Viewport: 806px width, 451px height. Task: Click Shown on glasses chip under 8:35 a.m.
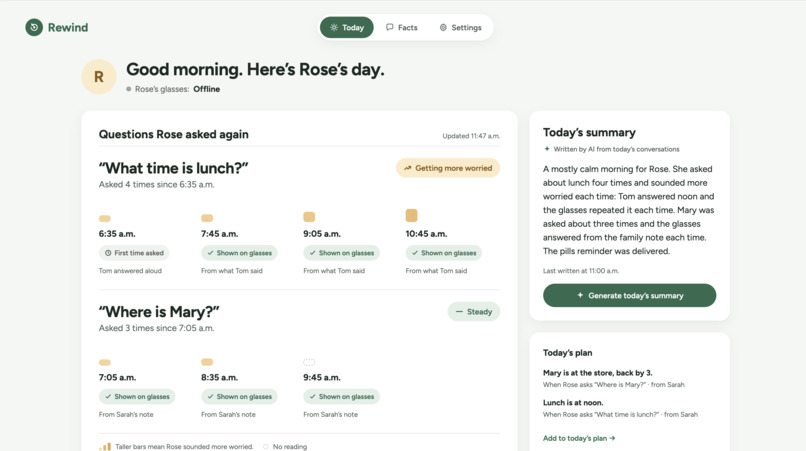(239, 396)
